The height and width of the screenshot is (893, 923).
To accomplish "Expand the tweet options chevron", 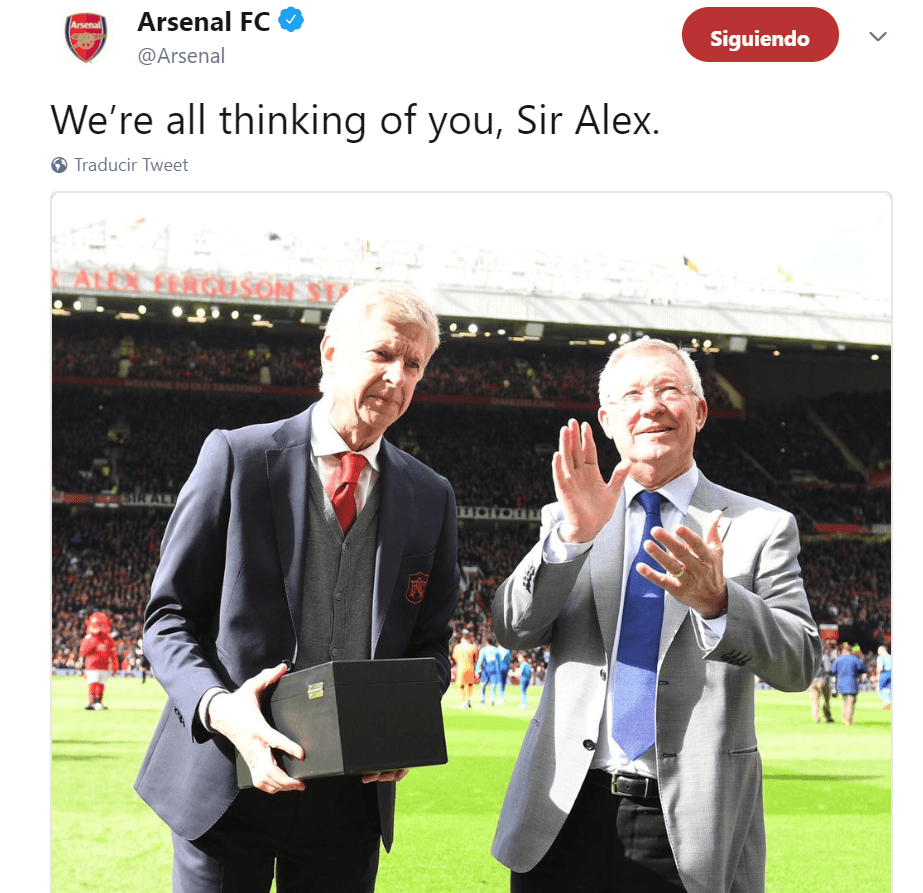I will point(878,36).
